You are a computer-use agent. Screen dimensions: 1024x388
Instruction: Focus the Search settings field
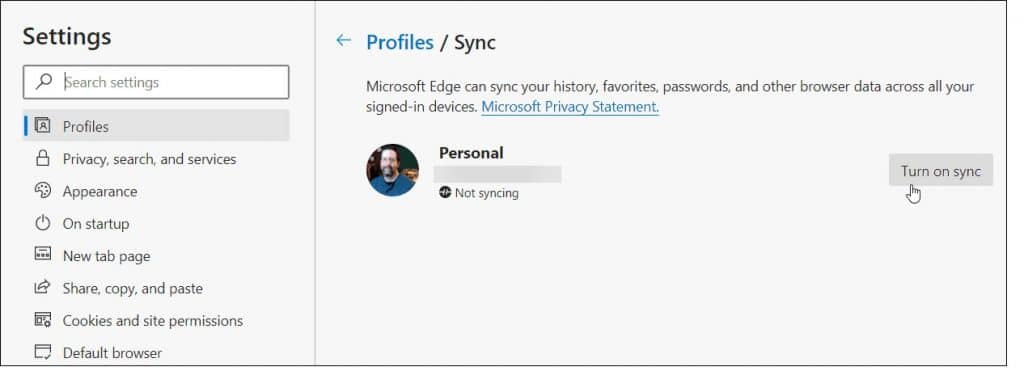tap(156, 82)
